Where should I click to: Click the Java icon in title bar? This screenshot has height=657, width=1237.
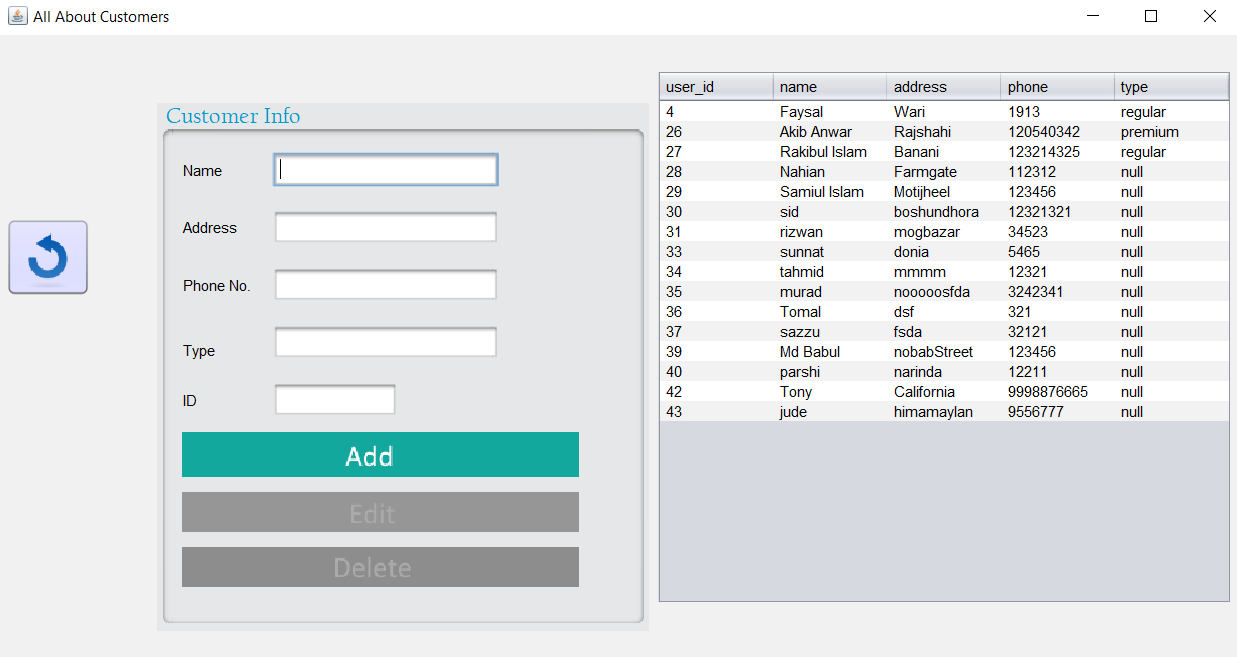(17, 16)
